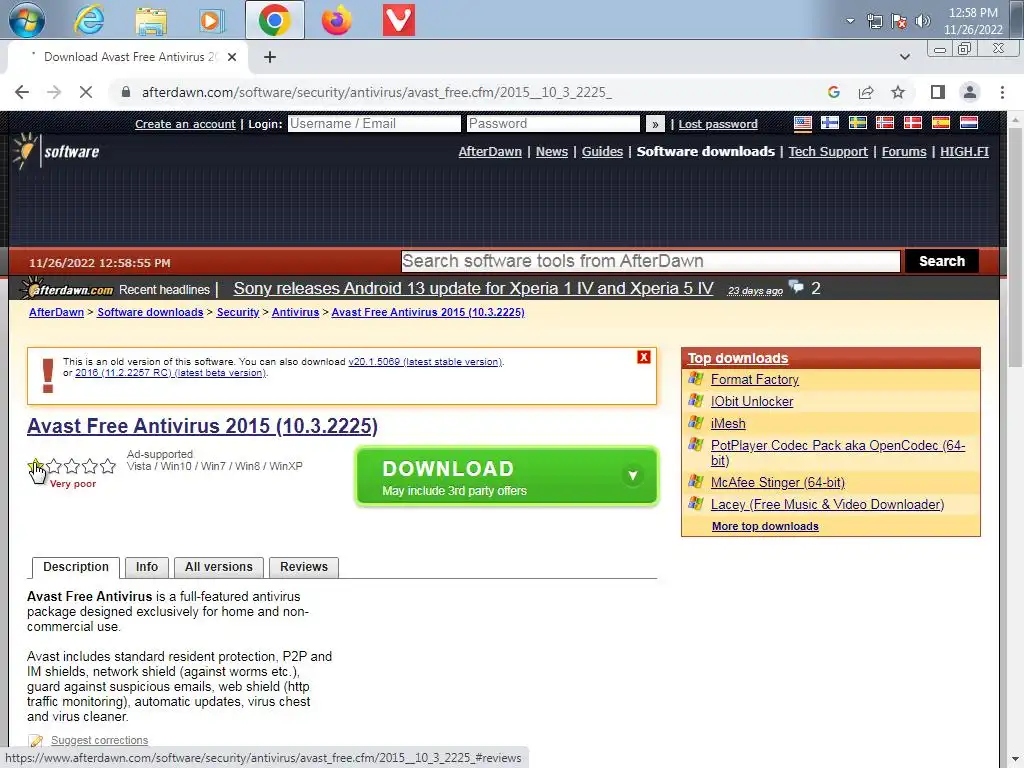Open Google icon in address bar
Image resolution: width=1024 pixels, height=768 pixels.
point(833,92)
